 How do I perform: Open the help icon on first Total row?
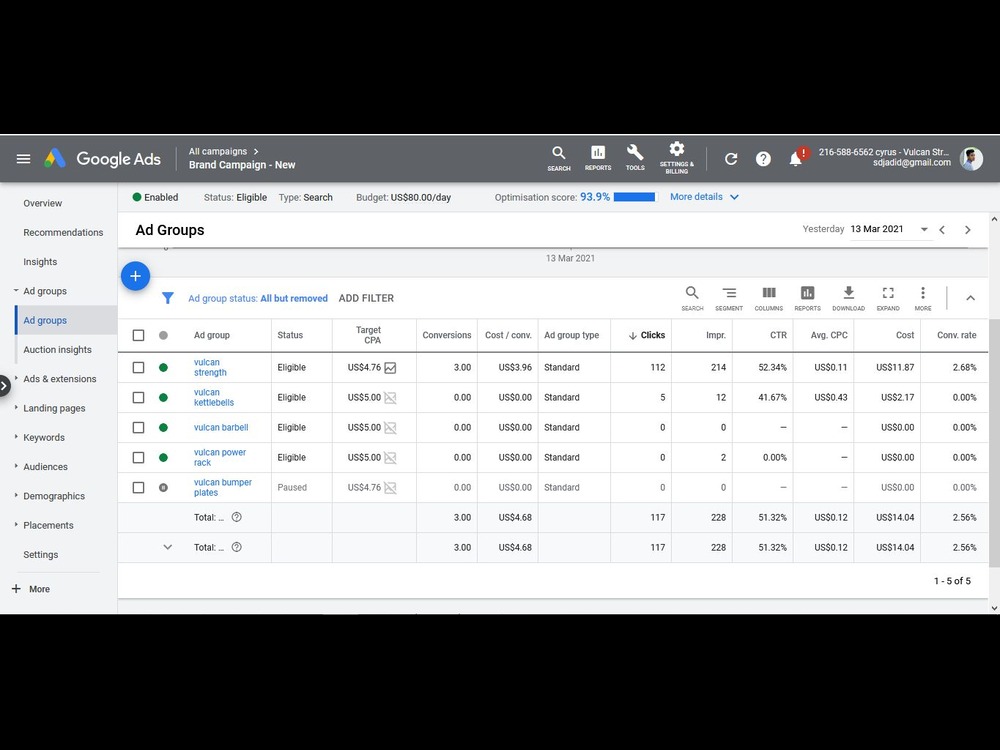click(x=237, y=517)
